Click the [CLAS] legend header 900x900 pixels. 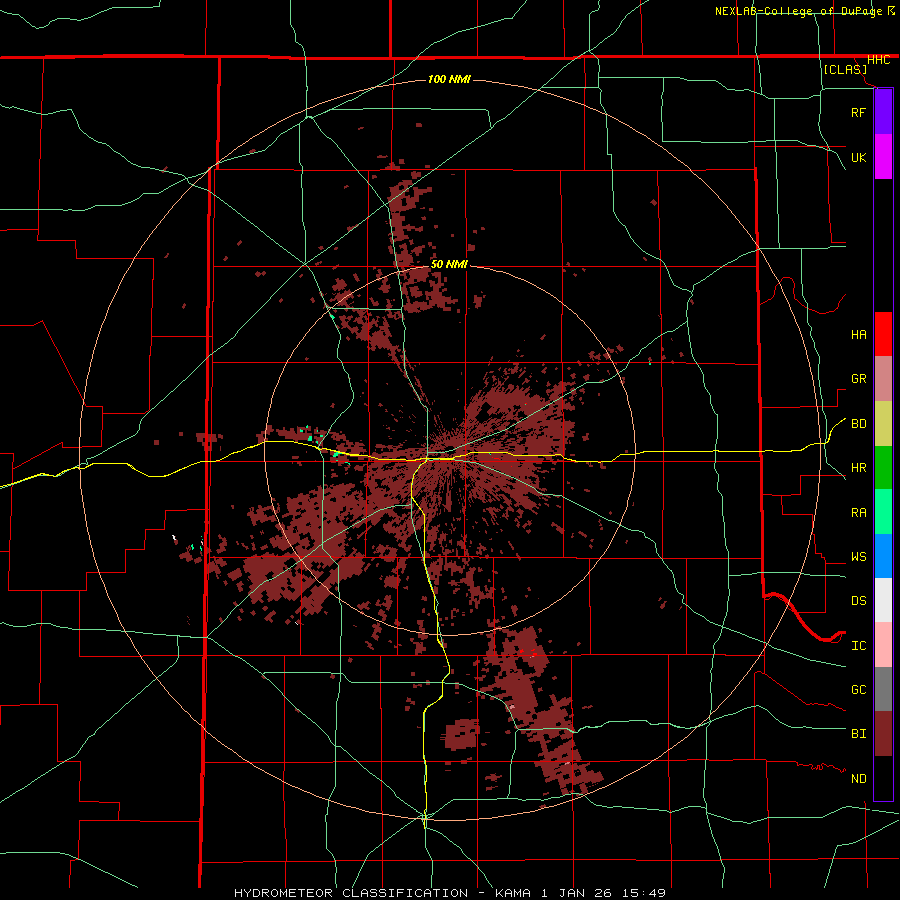click(845, 70)
